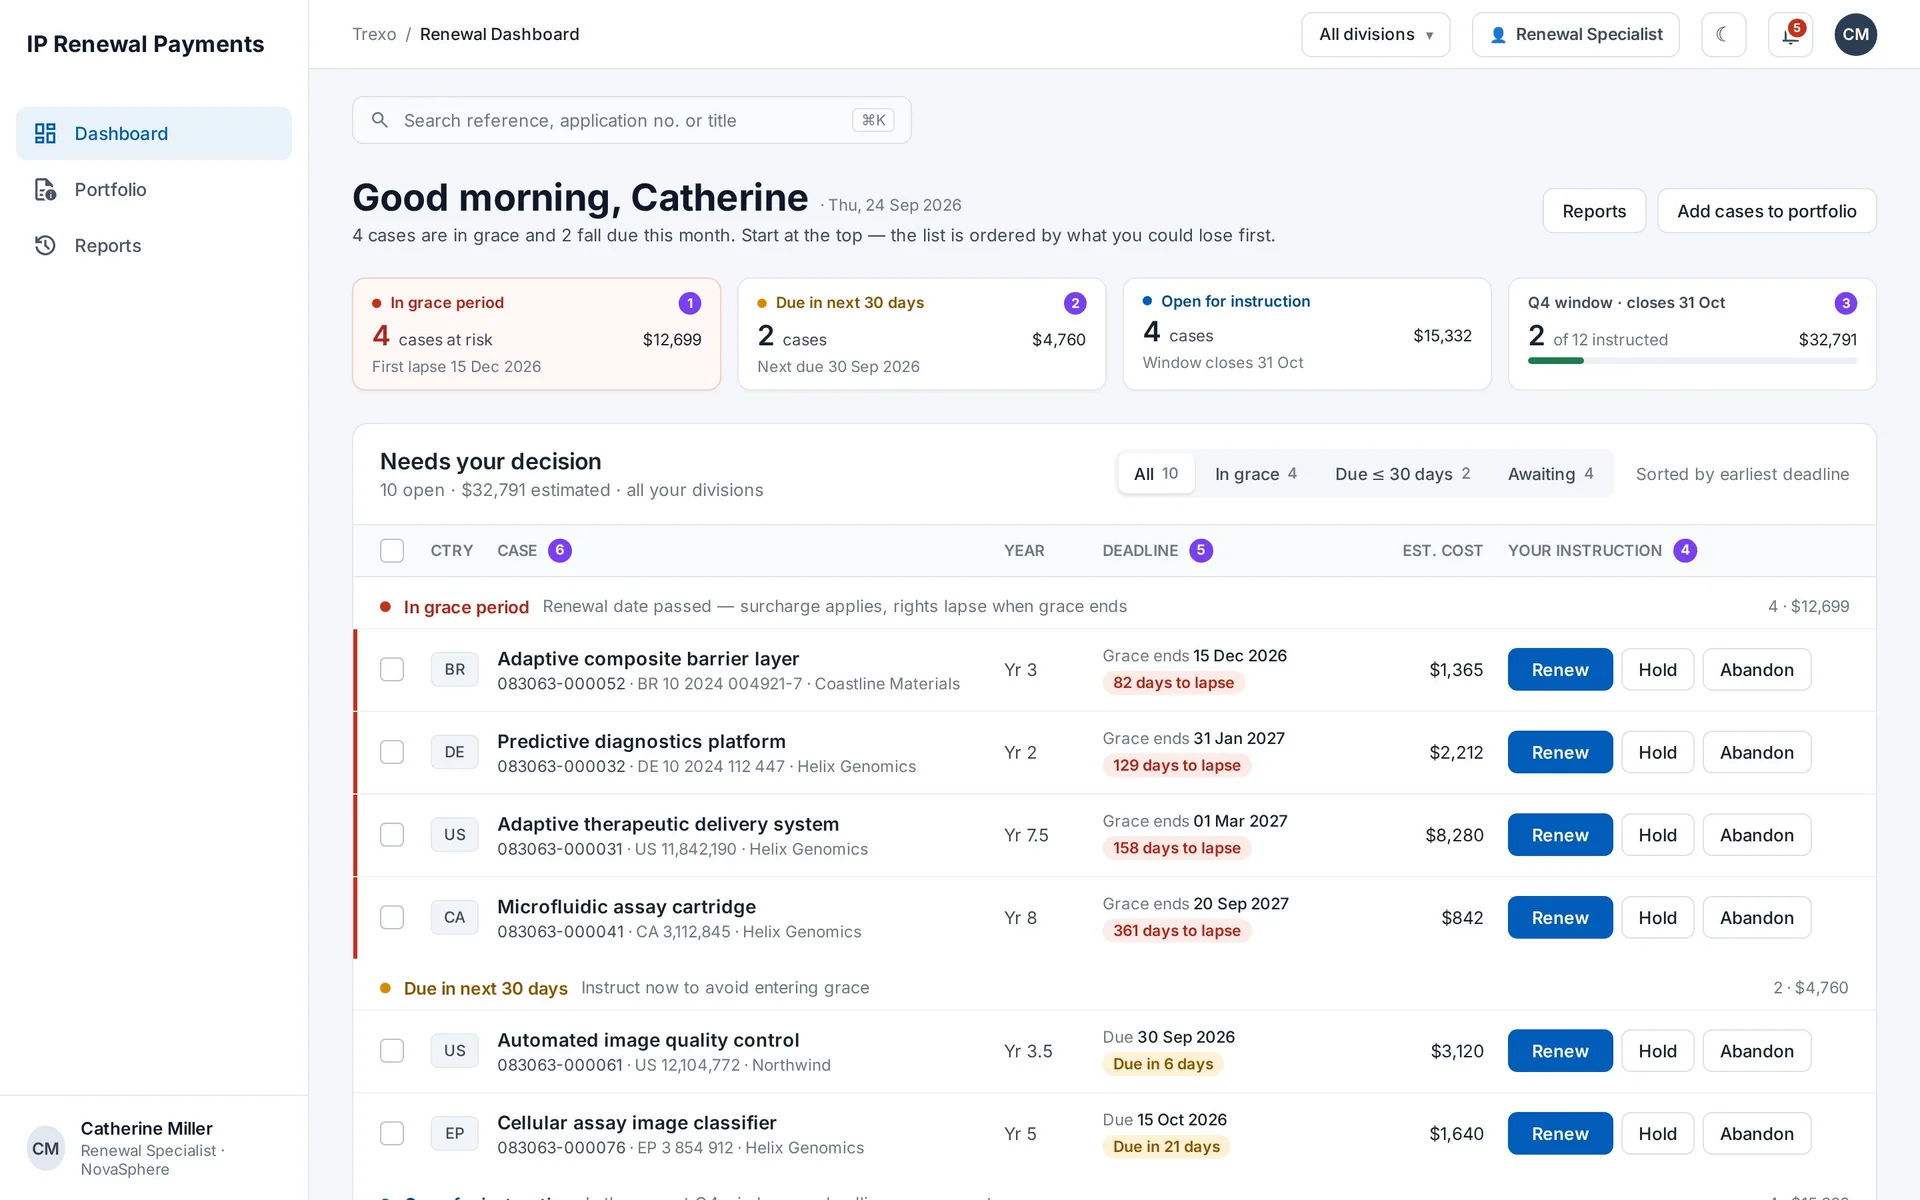Abandon Microfluidic assay cartridge case
Screen dimensions: 1920x1200
1756,917
